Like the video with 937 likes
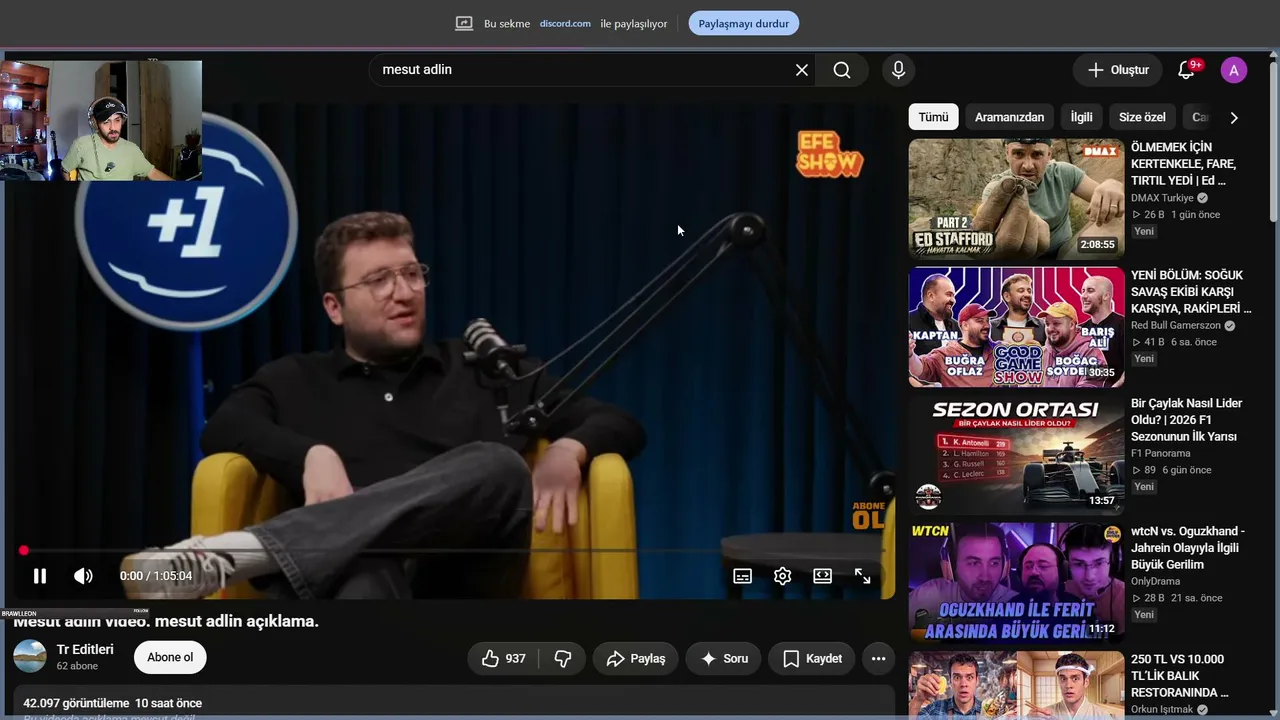The width and height of the screenshot is (1280, 720). click(x=503, y=659)
